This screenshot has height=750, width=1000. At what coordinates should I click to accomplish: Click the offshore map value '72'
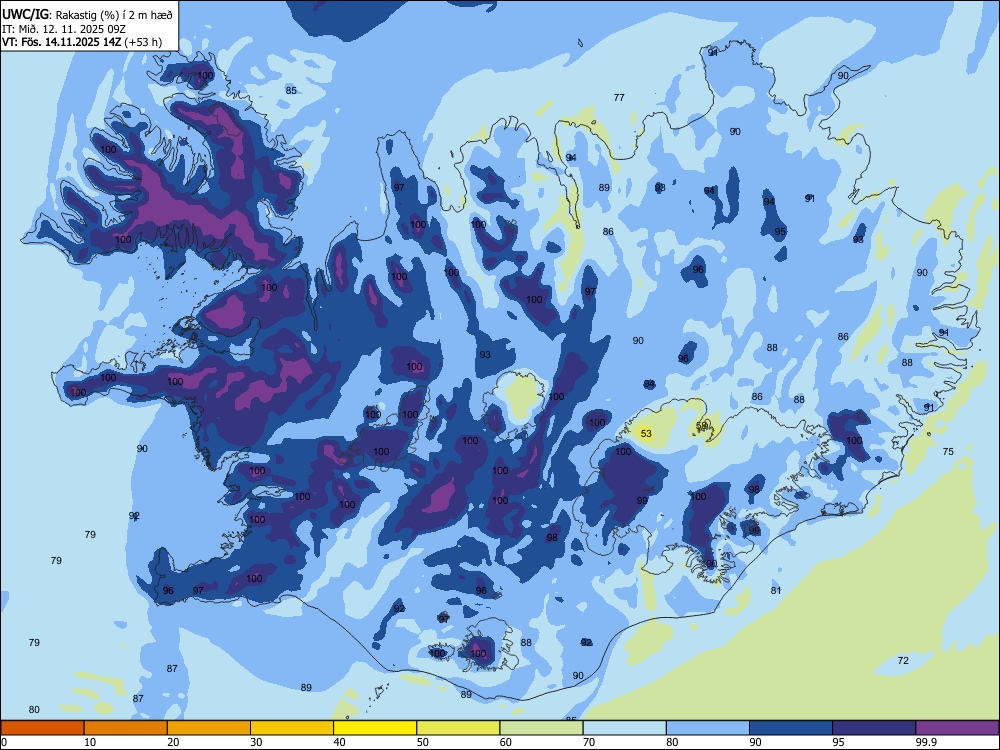[903, 661]
